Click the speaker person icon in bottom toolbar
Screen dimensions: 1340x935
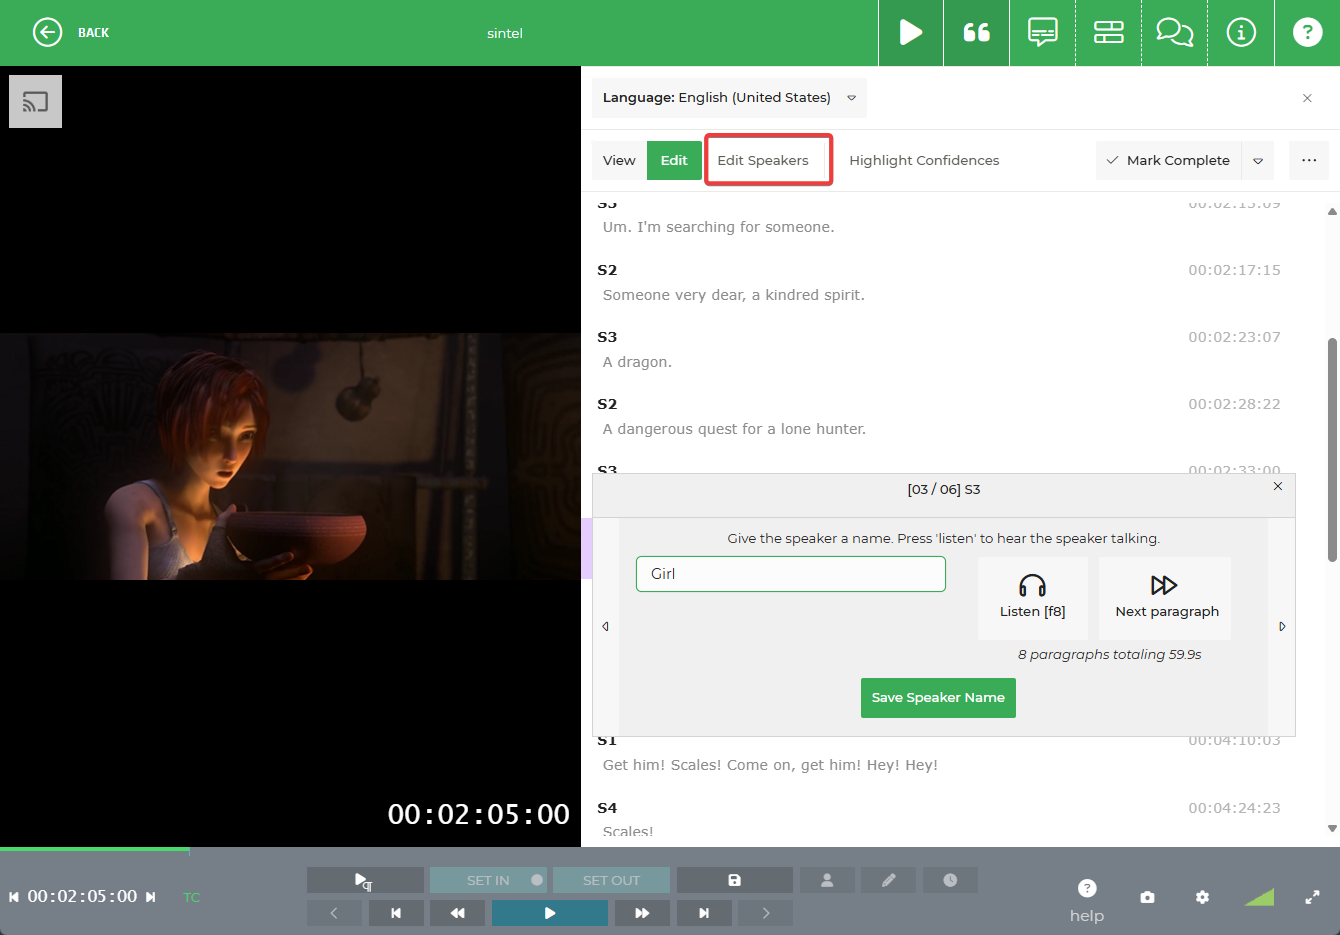pos(827,880)
